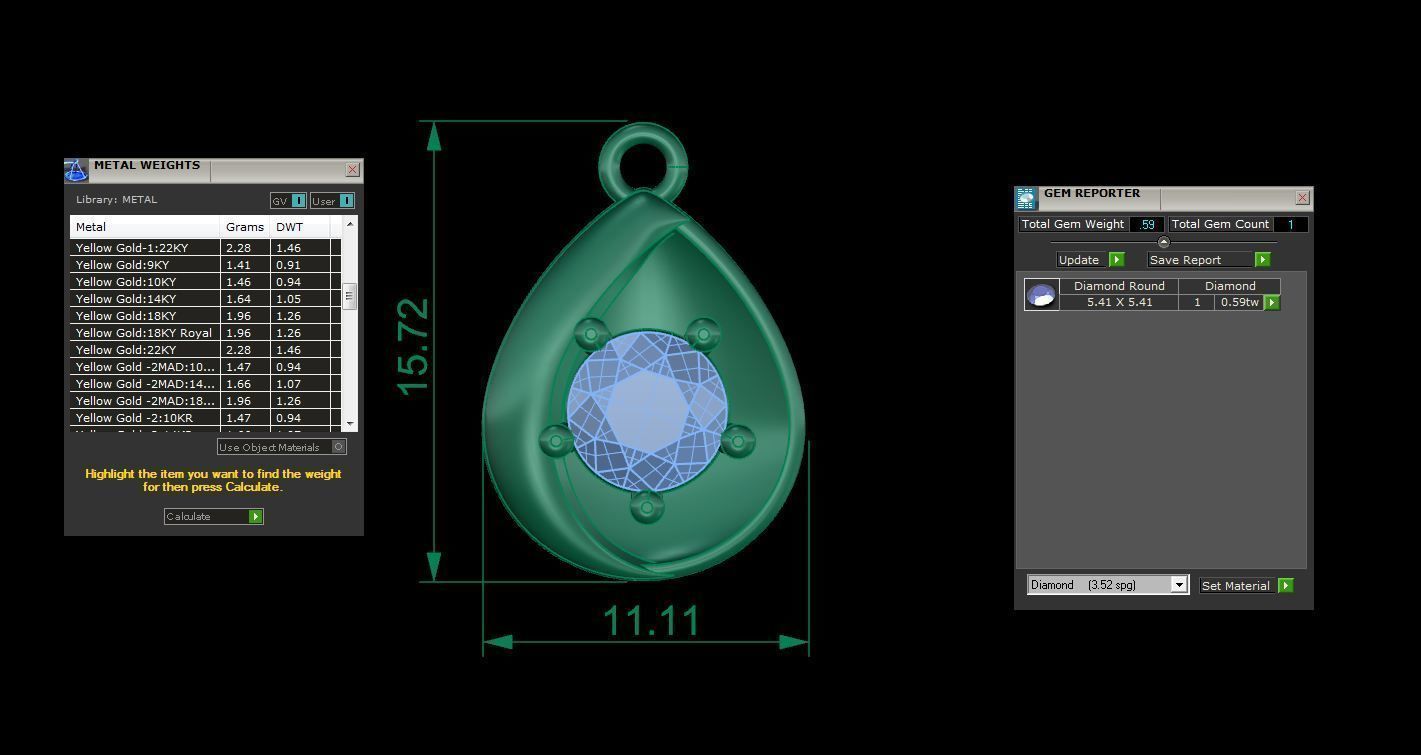The height and width of the screenshot is (755, 1421).
Task: Select the Yellow Gold -2:10KR row
Action: coord(205,418)
